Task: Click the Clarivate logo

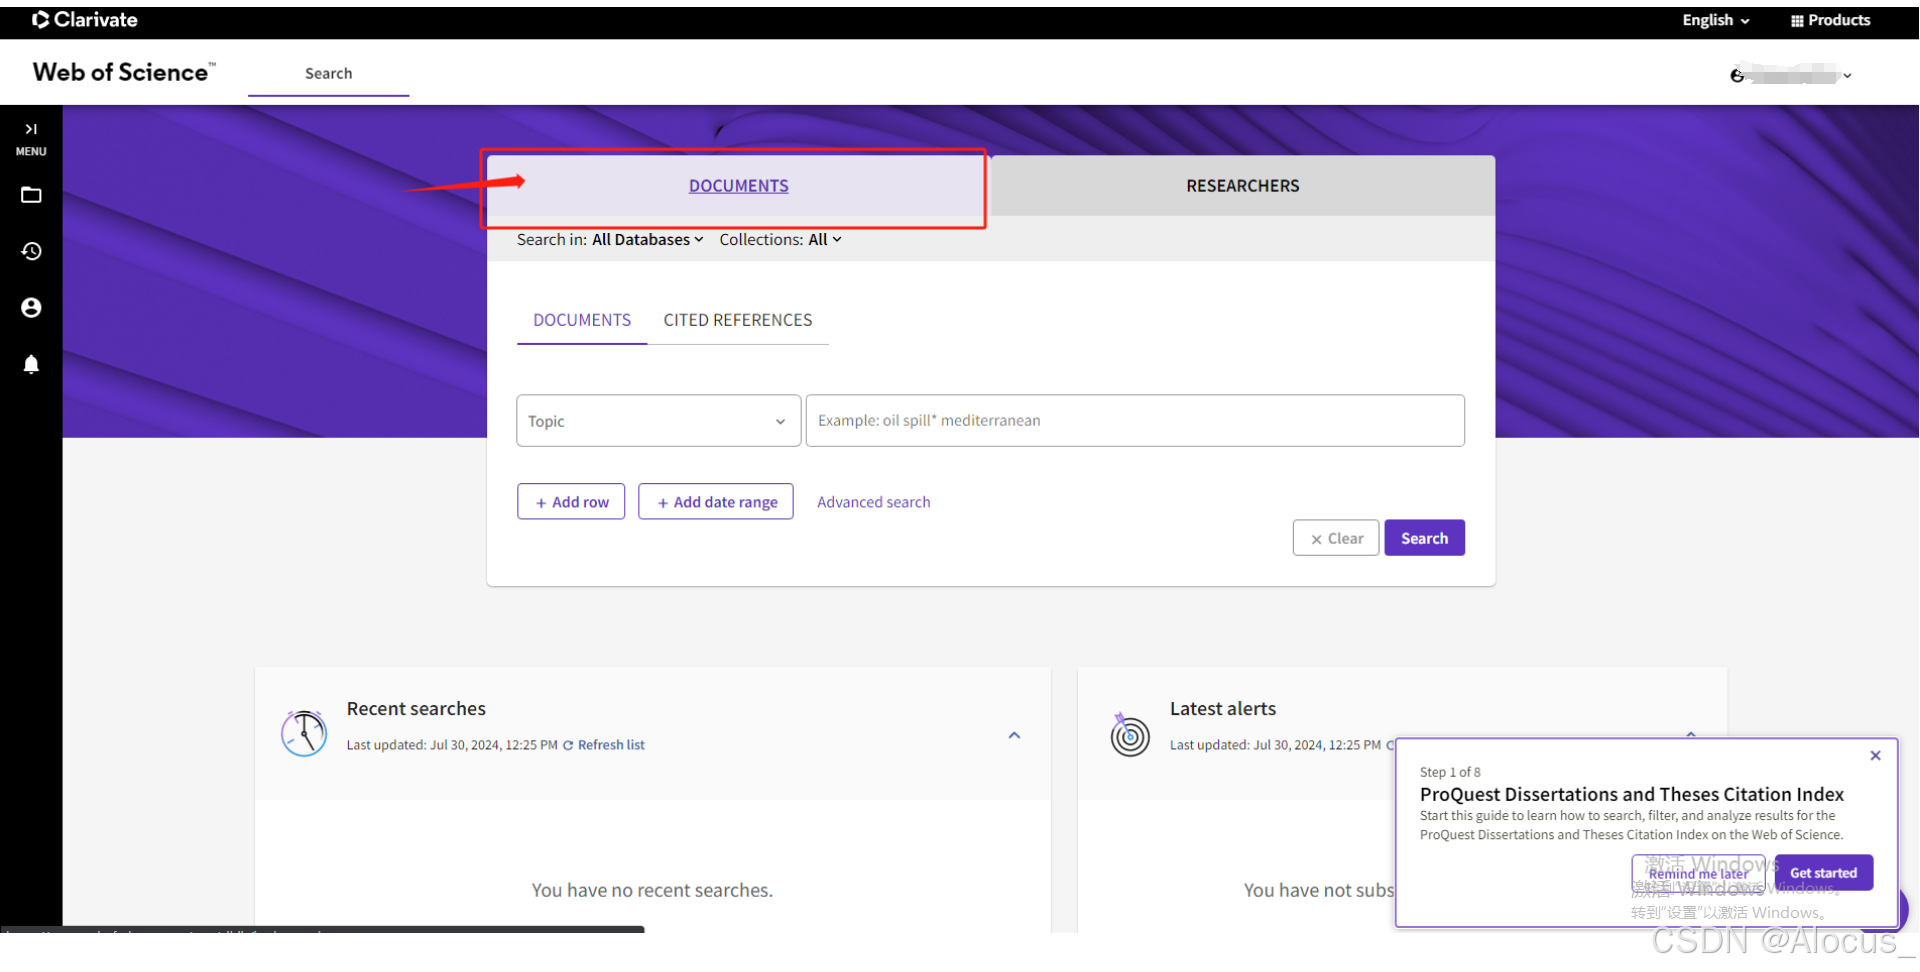Action: pyautogui.click(x=85, y=20)
